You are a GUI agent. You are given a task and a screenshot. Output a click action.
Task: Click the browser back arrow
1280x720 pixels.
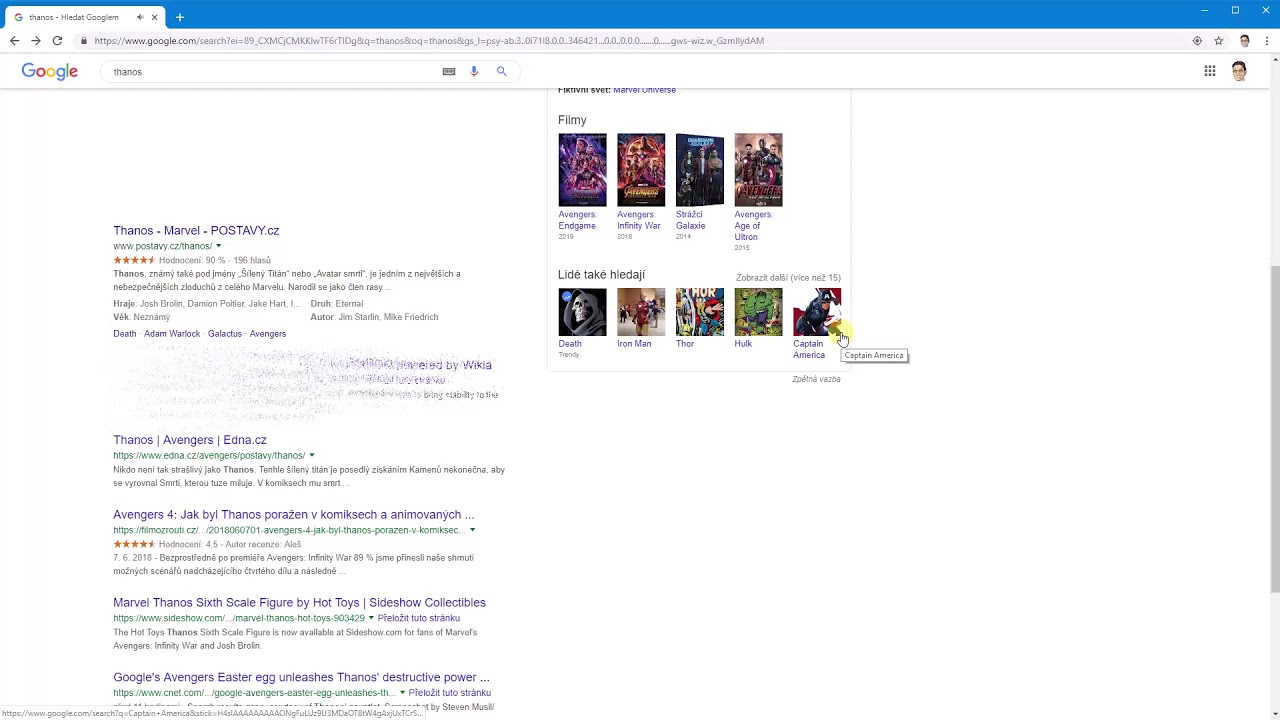(14, 41)
